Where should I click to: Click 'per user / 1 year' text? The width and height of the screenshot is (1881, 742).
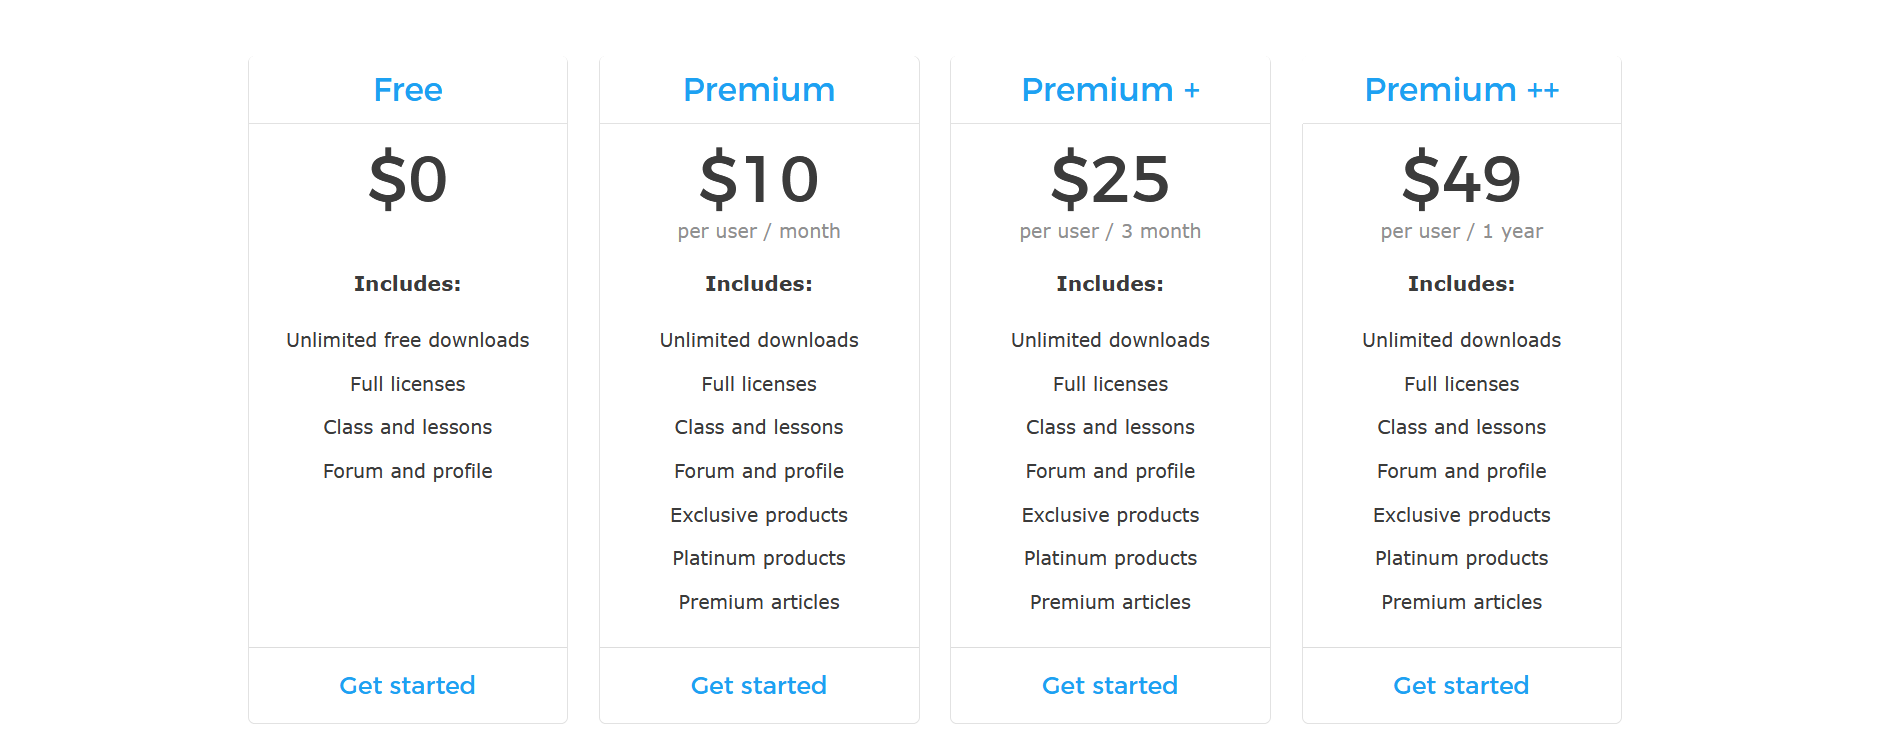(1461, 231)
